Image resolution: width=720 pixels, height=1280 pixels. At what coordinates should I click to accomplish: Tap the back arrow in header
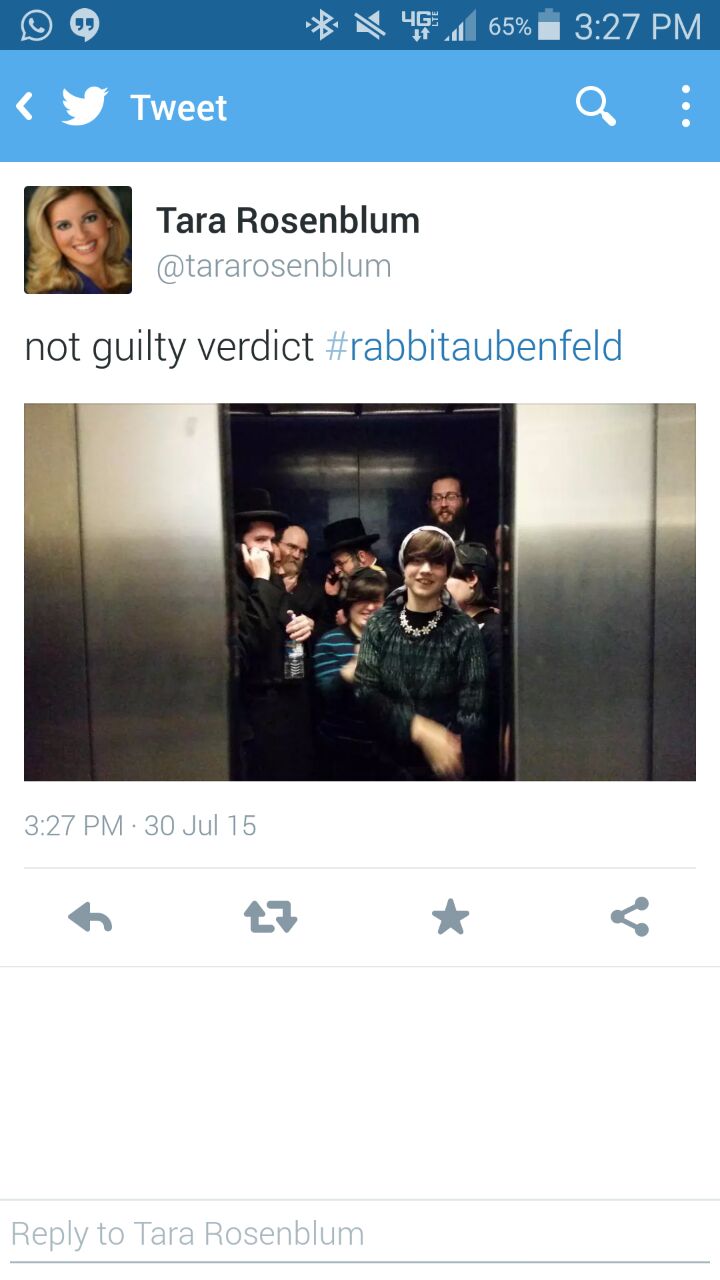[x=25, y=106]
